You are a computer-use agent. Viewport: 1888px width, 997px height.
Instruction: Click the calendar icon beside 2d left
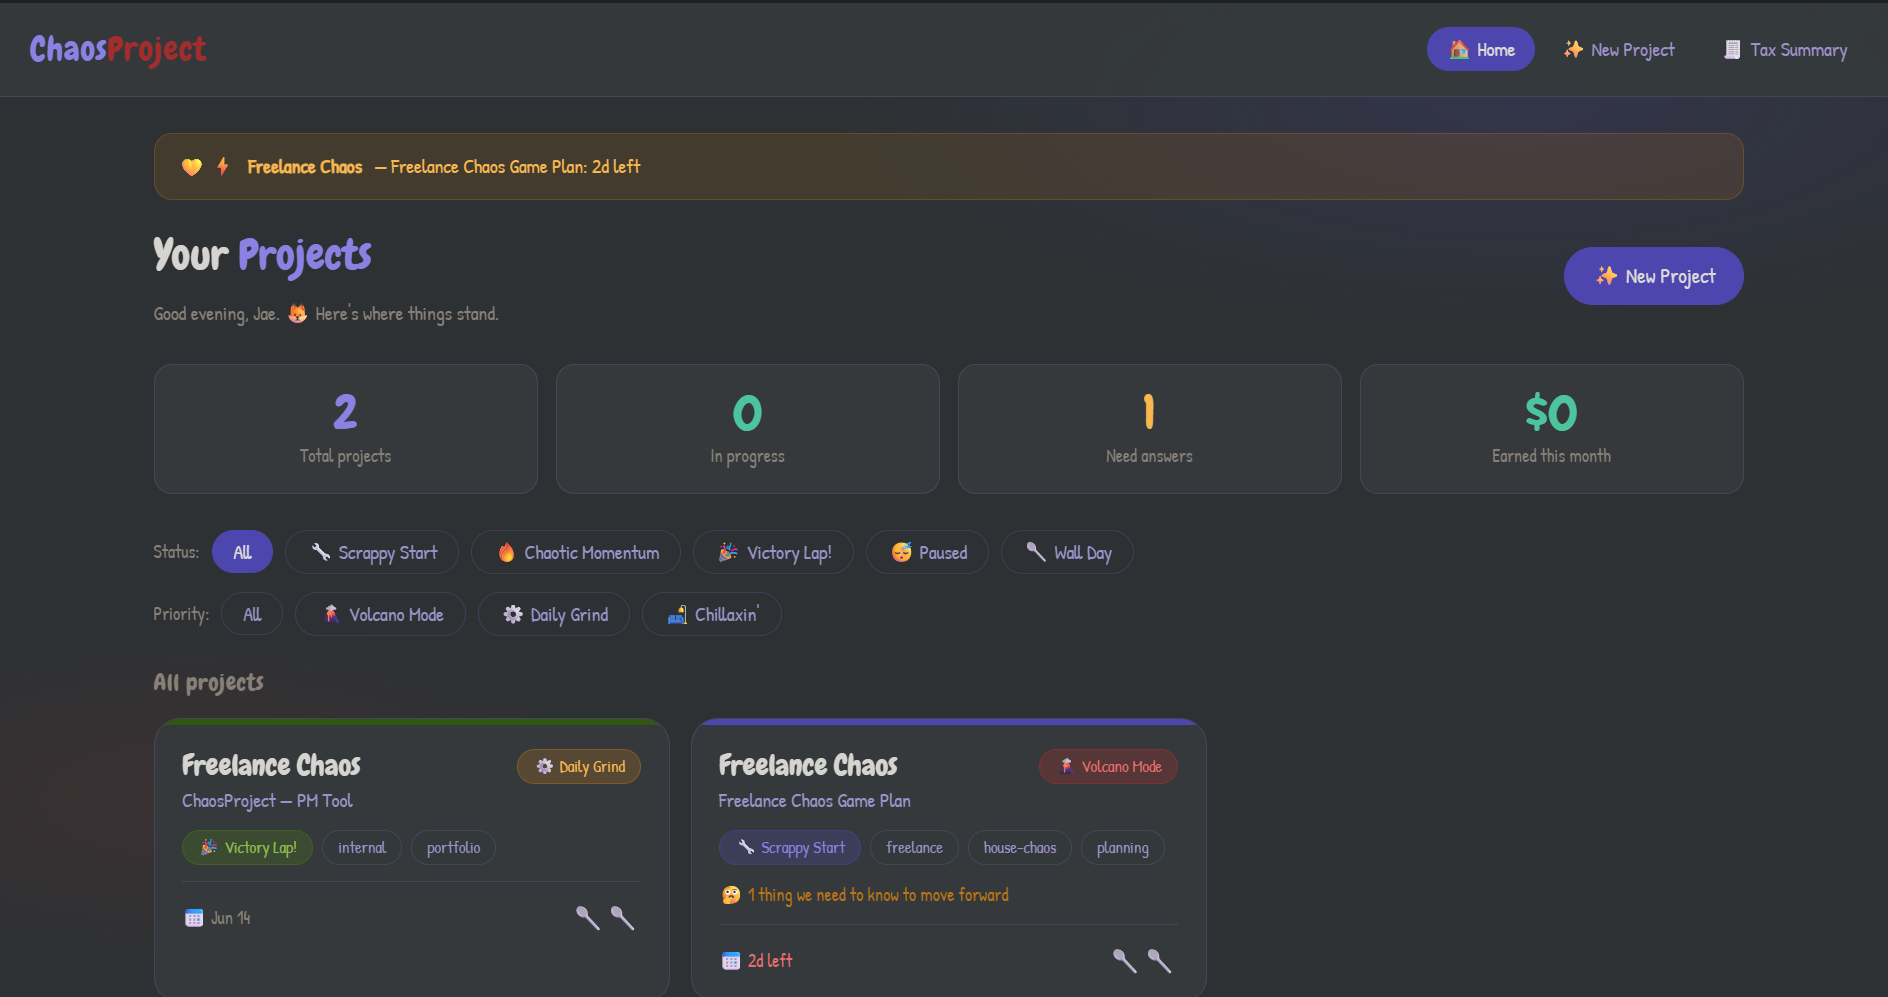click(731, 961)
